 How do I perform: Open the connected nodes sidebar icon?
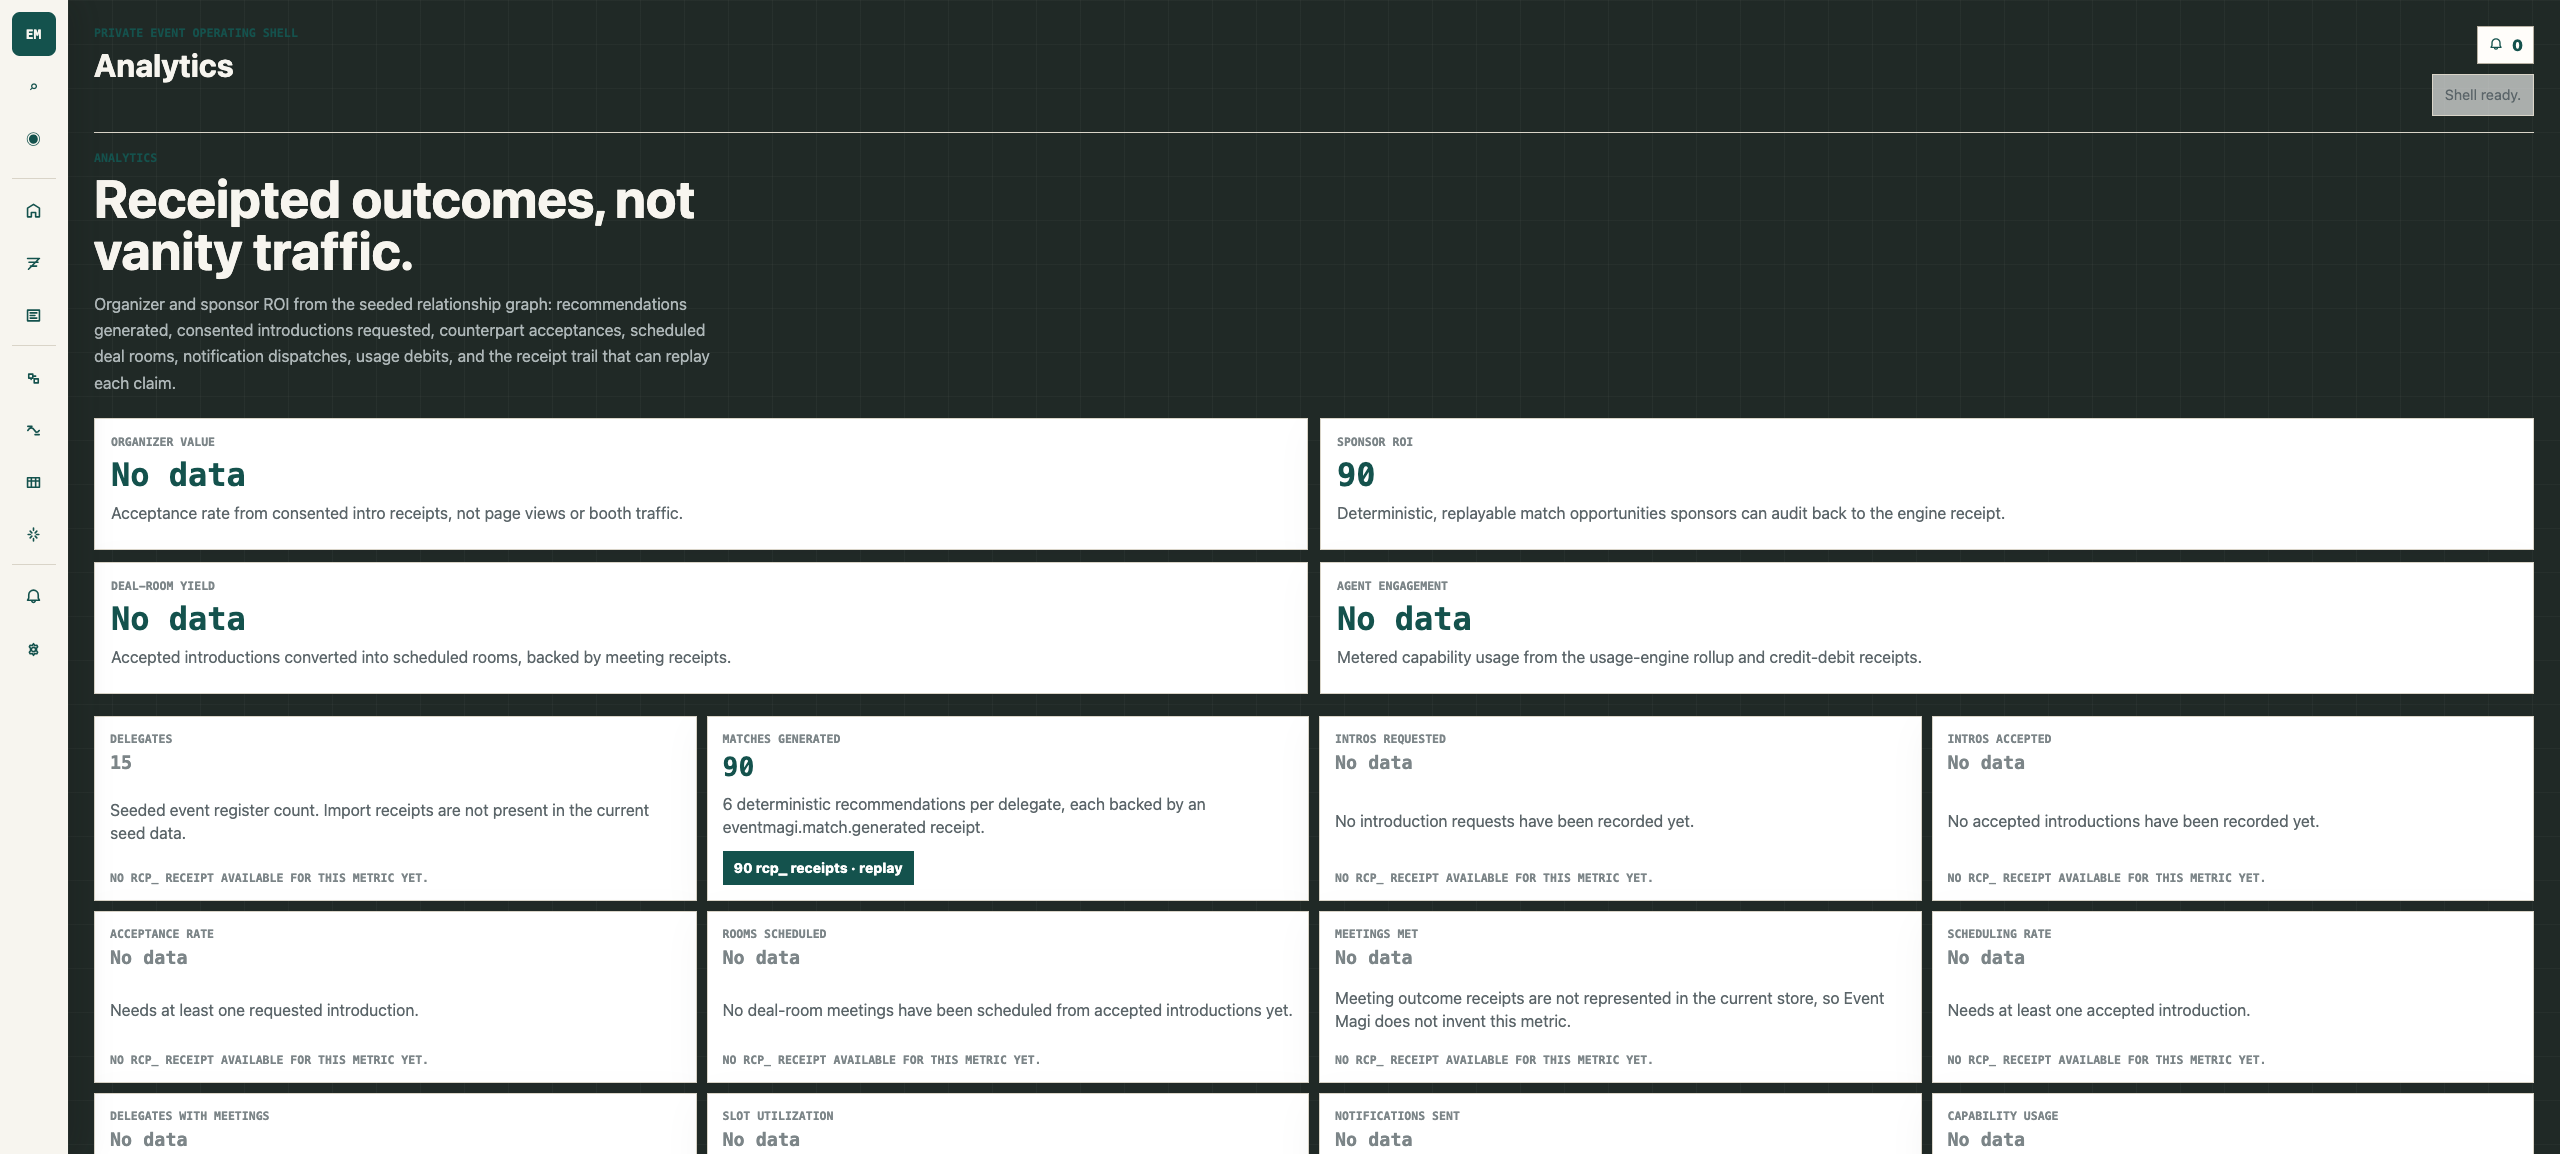coord(33,378)
